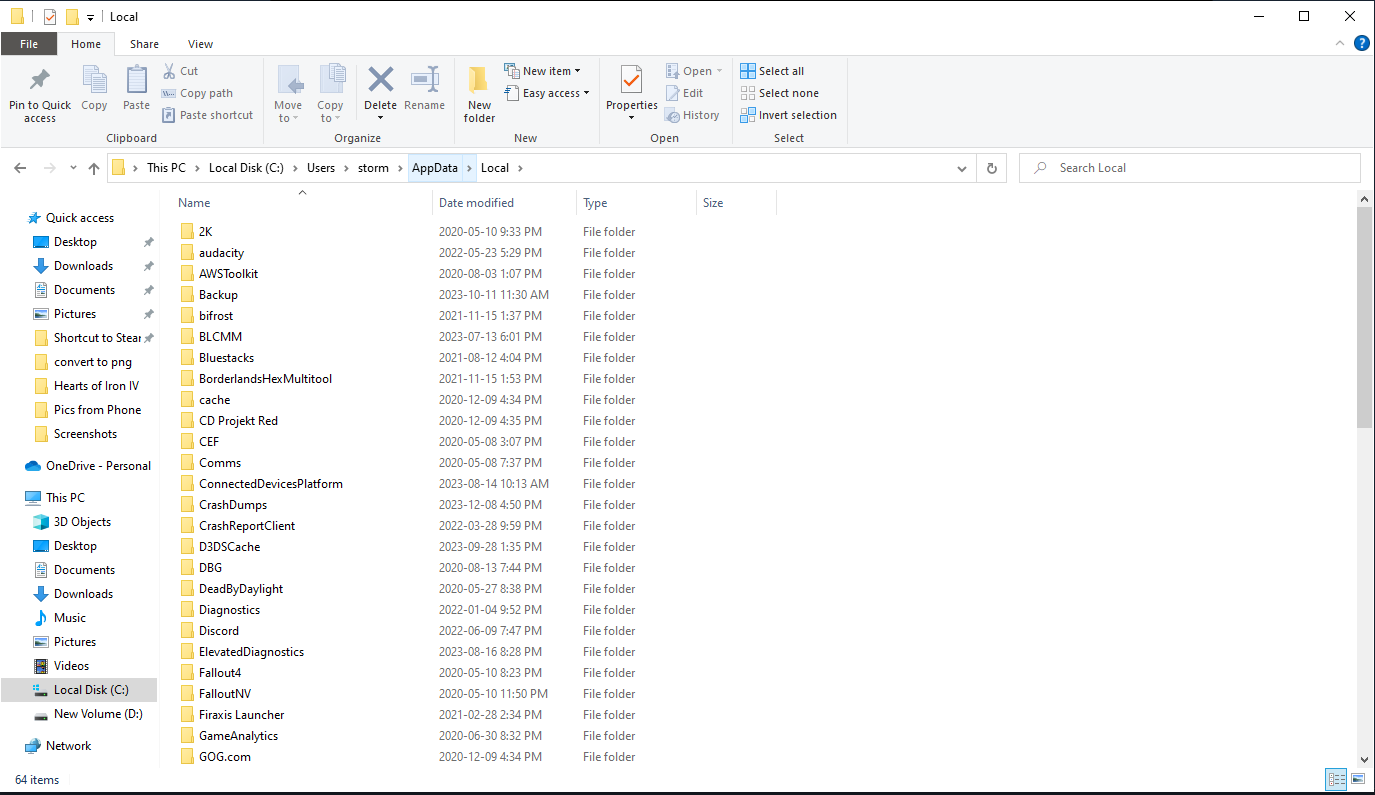
Task: Click Pin to Quick access icon
Action: [x=40, y=80]
